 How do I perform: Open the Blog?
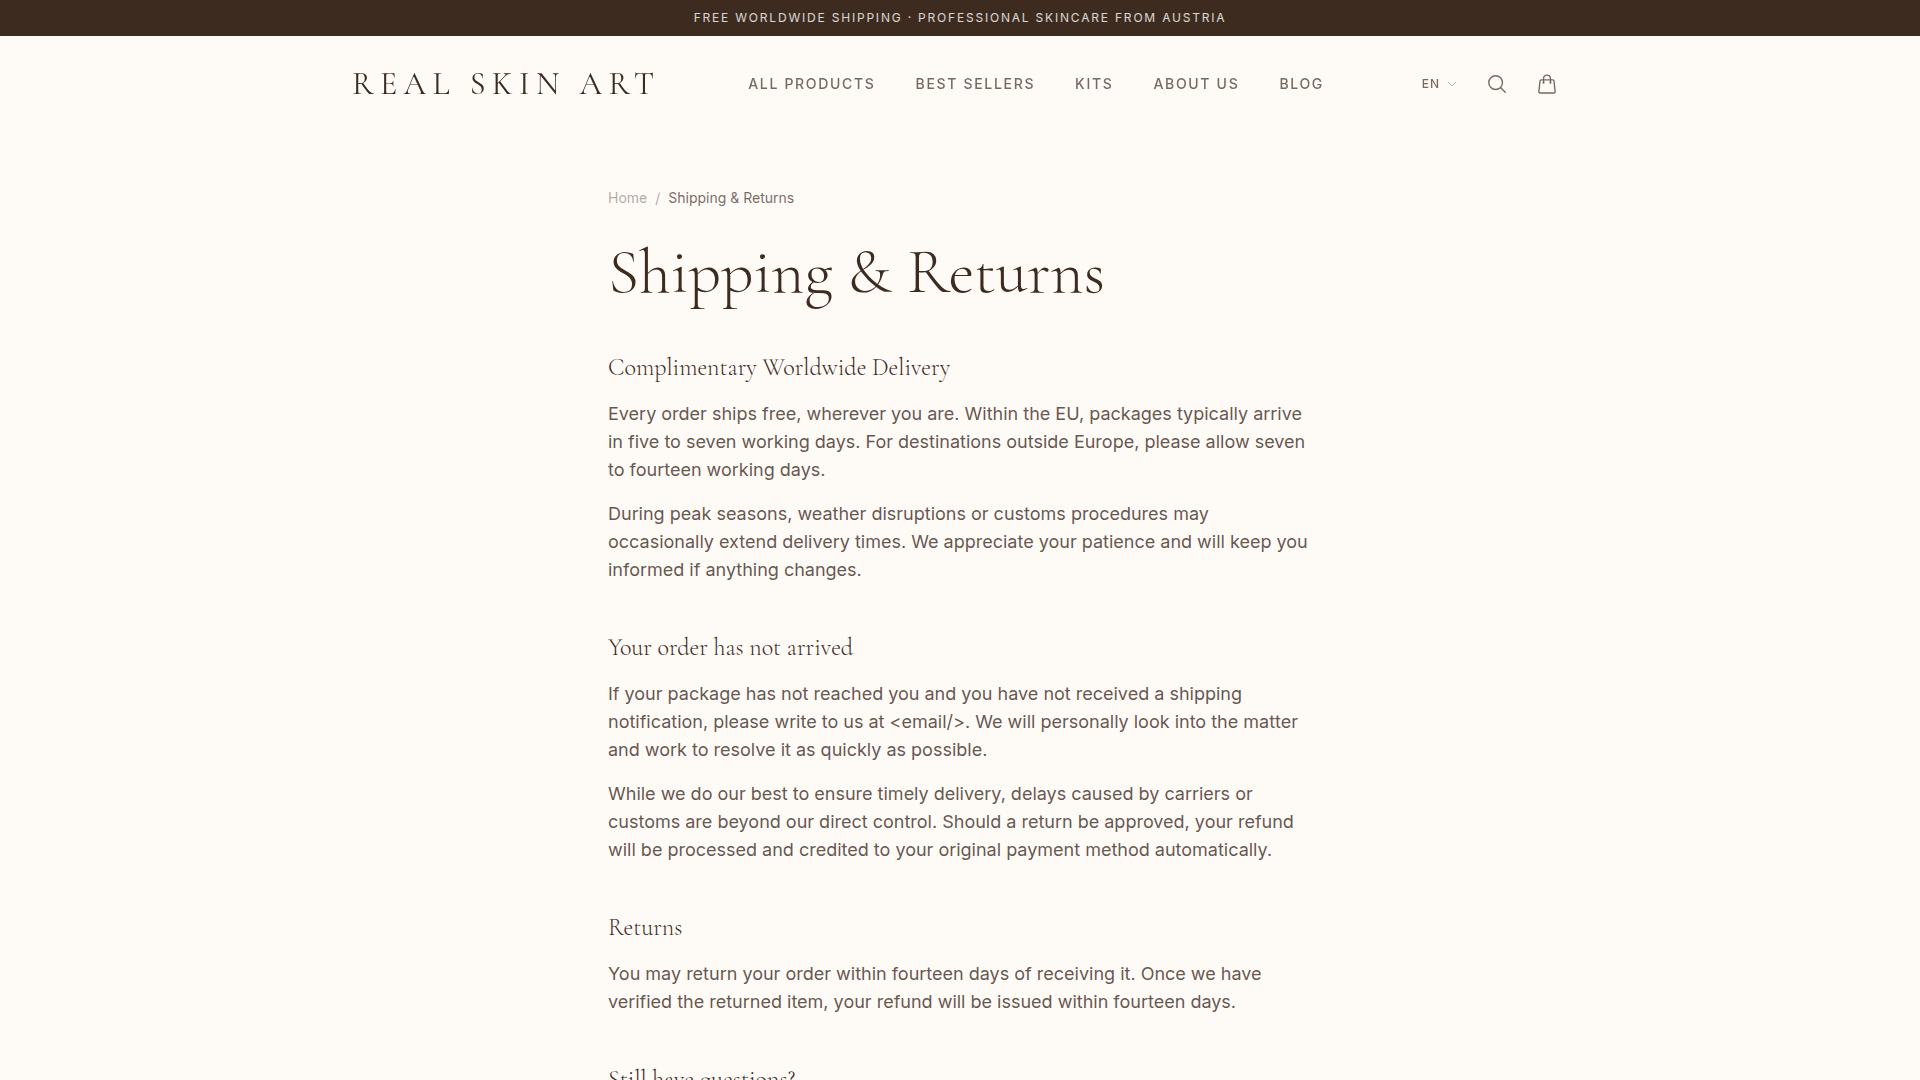[1300, 84]
